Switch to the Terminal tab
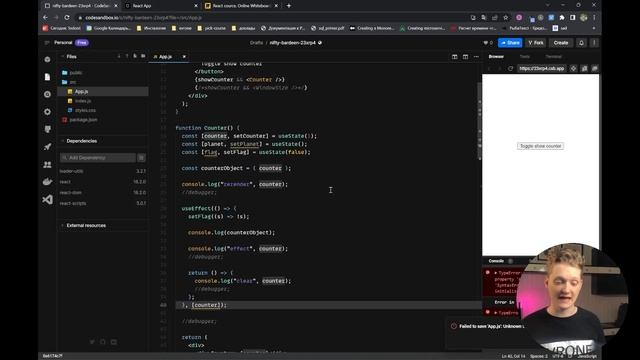The height and width of the screenshot is (360, 640). click(553, 57)
